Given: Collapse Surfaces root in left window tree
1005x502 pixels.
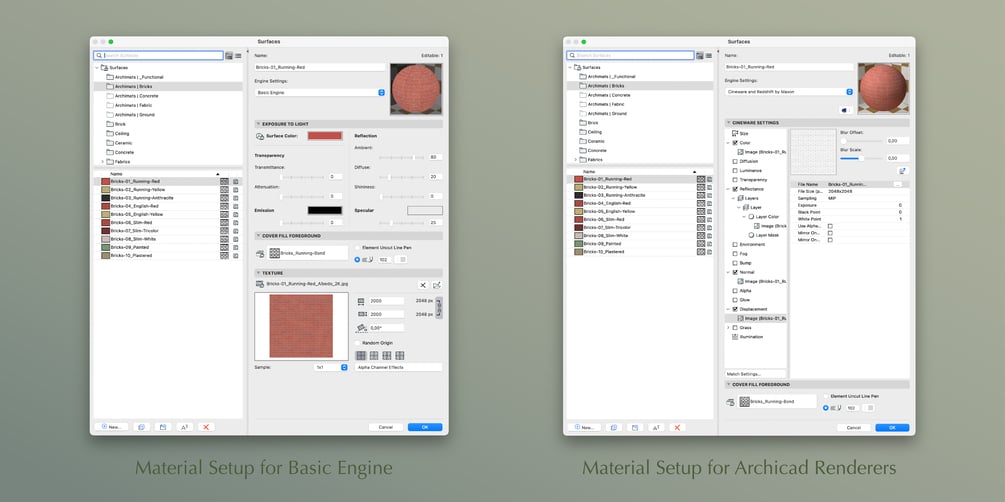Looking at the screenshot, I should [x=97, y=67].
